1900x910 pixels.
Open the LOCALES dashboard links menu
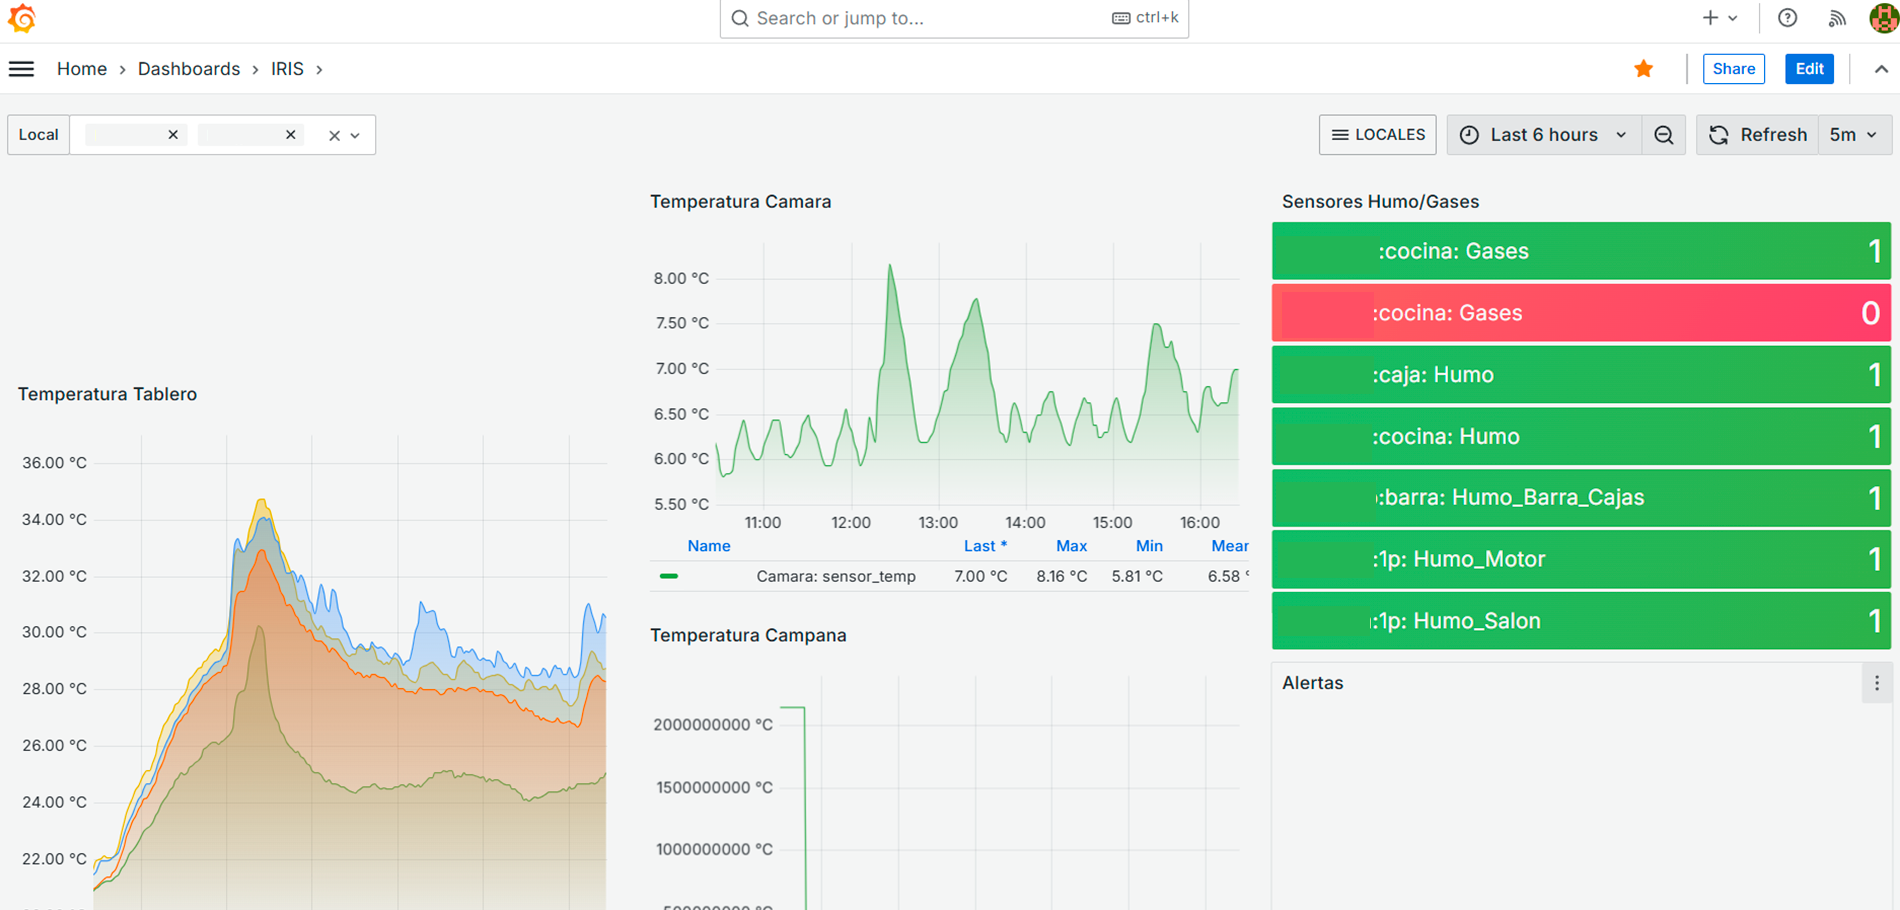pos(1377,135)
